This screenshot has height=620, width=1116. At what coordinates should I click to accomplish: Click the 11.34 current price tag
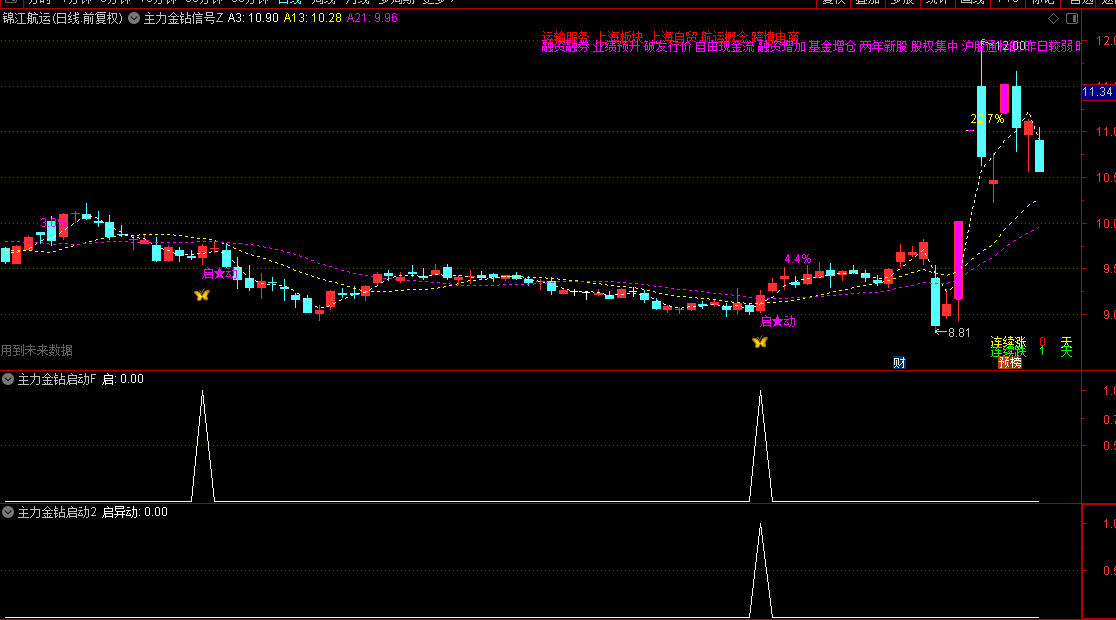1097,92
